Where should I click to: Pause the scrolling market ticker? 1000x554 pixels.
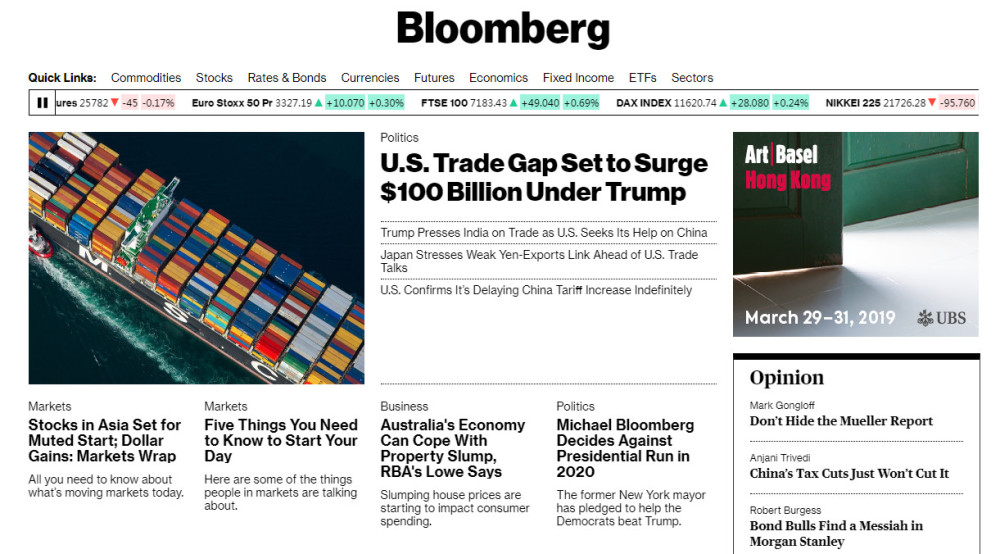coord(42,103)
